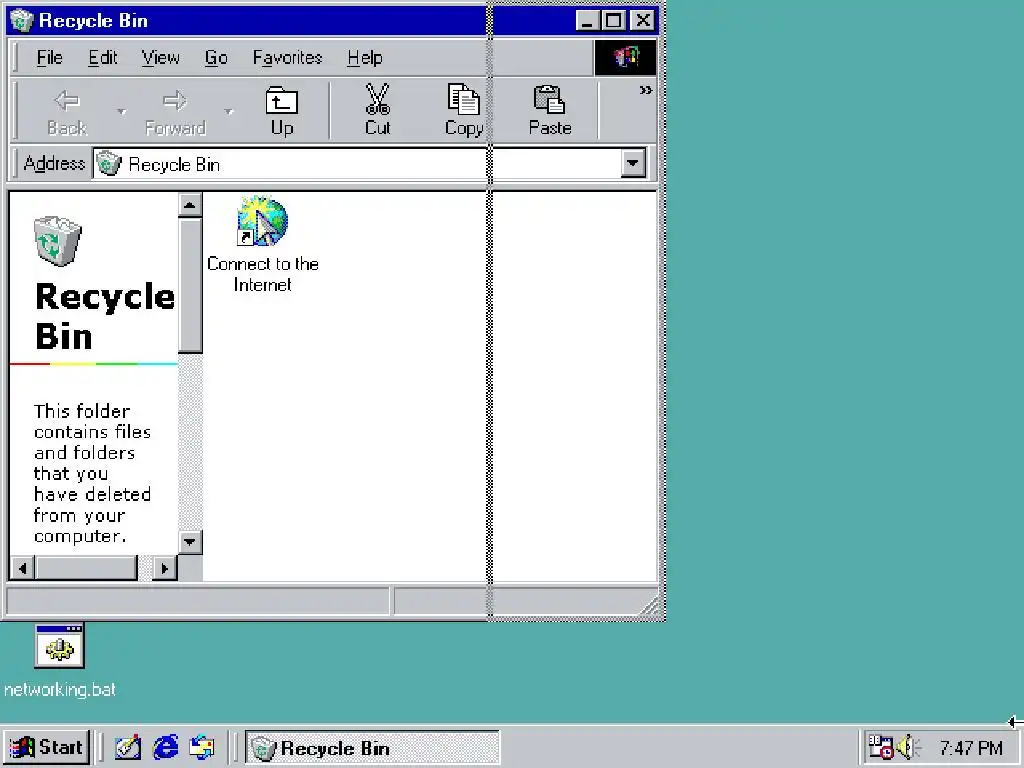Click the Paste clipboard icon
The image size is (1024, 768).
pos(549,99)
